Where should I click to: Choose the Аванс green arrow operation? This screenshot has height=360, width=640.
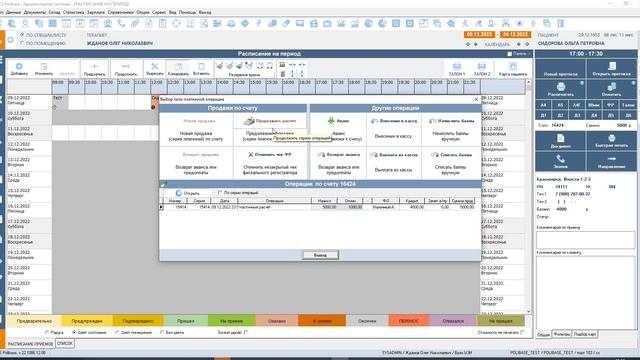(x=338, y=121)
